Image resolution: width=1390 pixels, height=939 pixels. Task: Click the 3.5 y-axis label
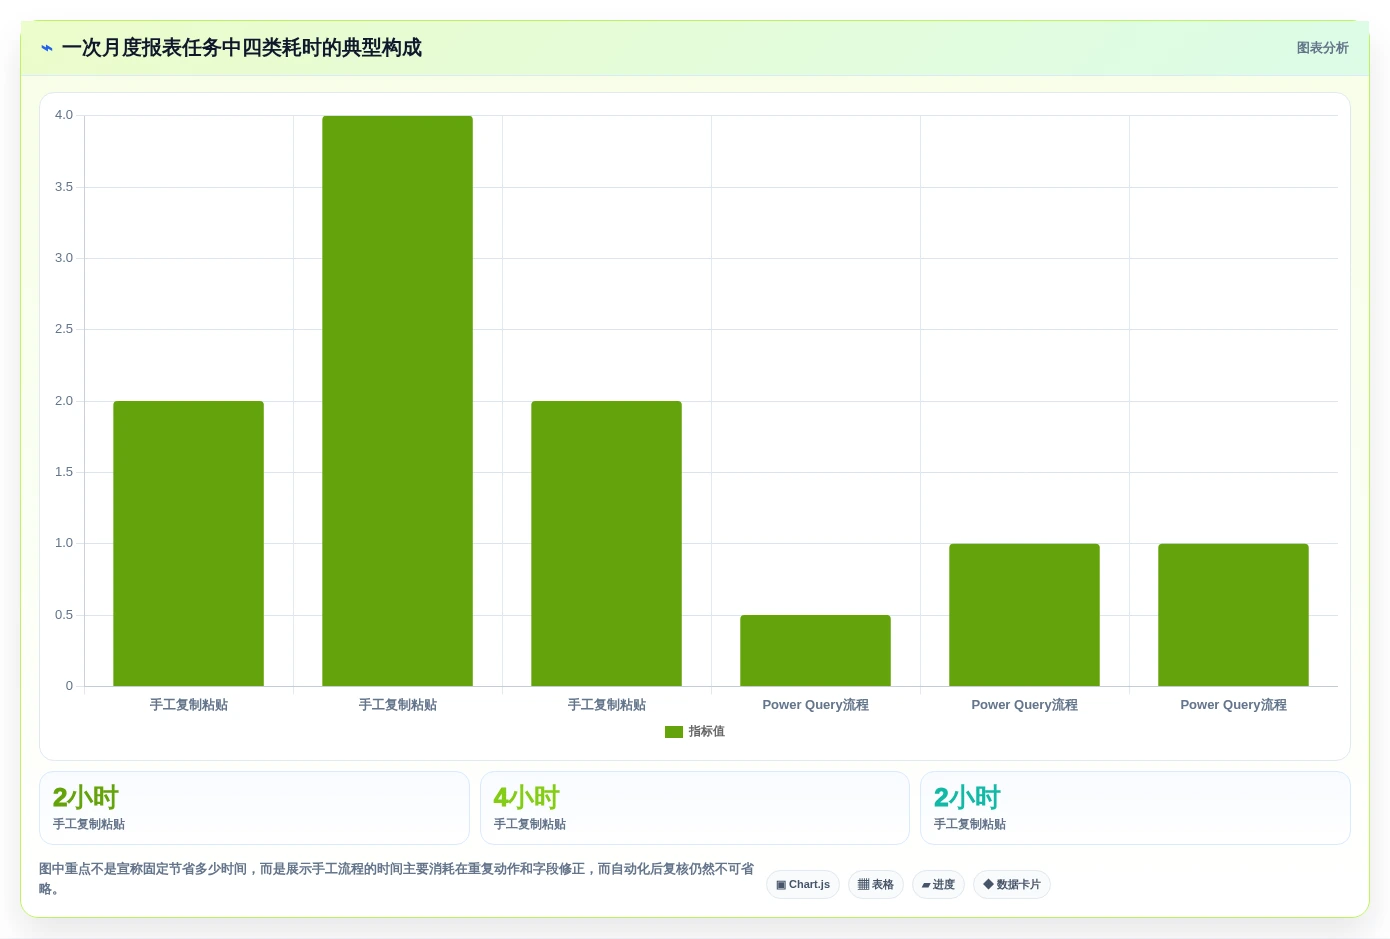(64, 187)
